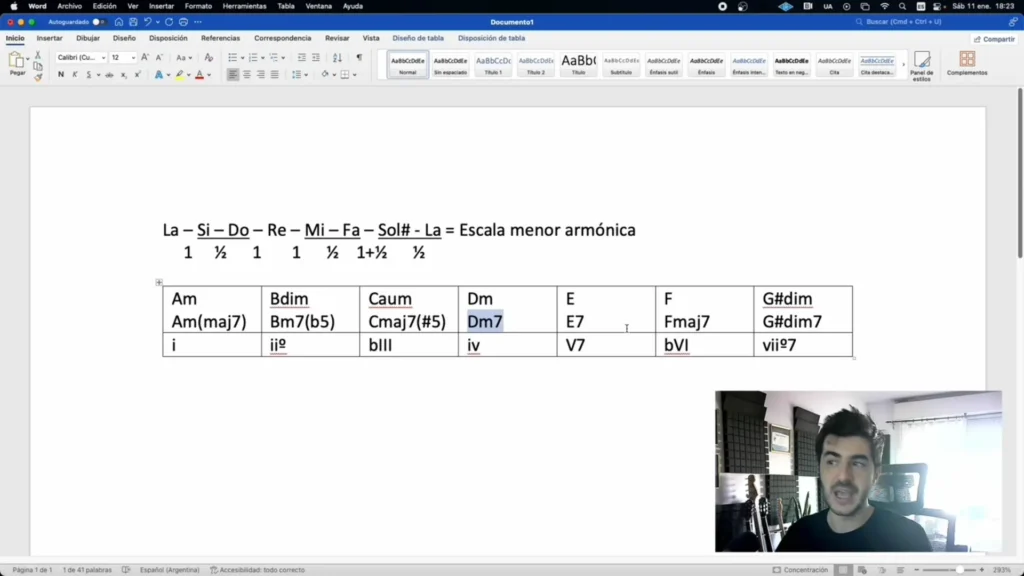Open the Insertar ribbon tab
Viewport: 1024px width, 576px height.
pos(50,39)
